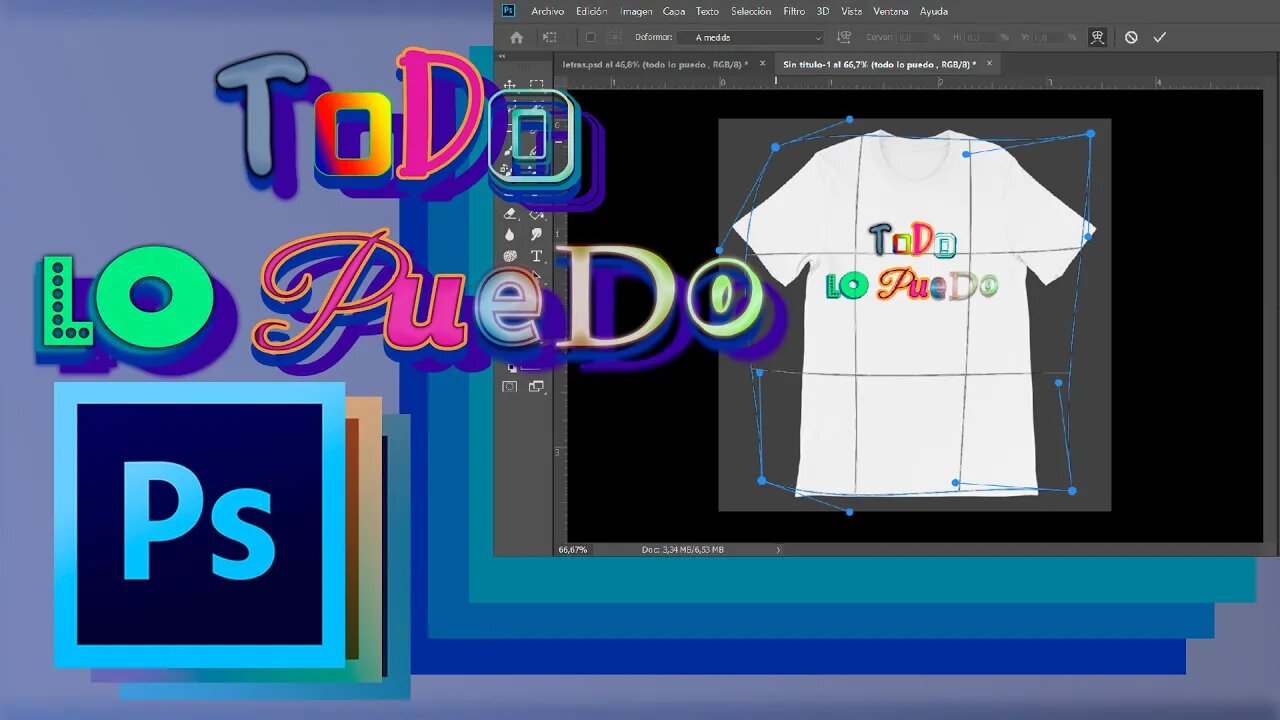
Task: Click the V distortion value field
Action: click(x=1050, y=37)
